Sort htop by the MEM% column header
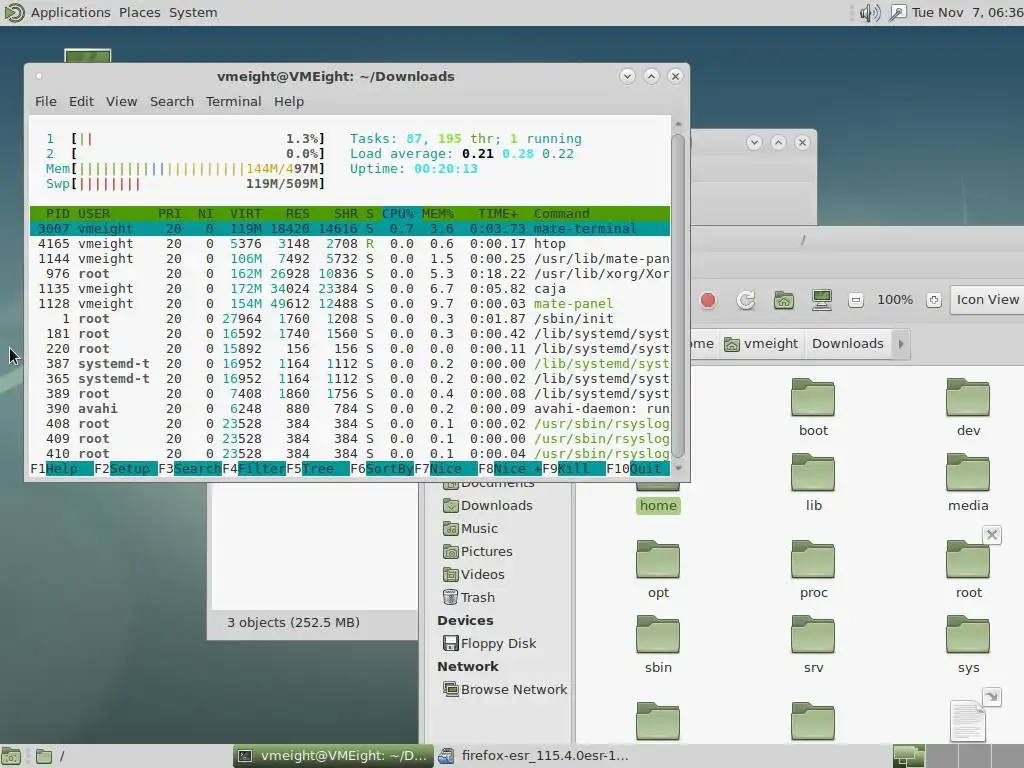 pyautogui.click(x=438, y=214)
